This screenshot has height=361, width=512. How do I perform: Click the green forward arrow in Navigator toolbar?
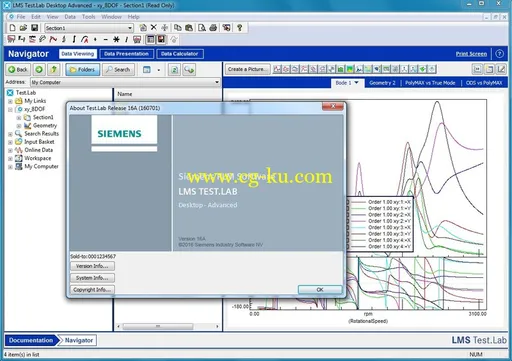pos(39,69)
